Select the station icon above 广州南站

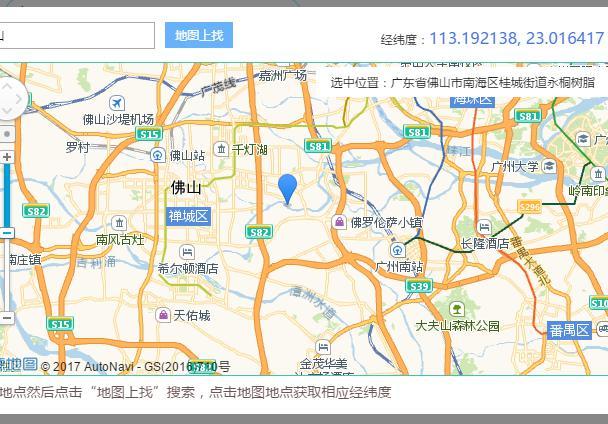tap(397, 250)
